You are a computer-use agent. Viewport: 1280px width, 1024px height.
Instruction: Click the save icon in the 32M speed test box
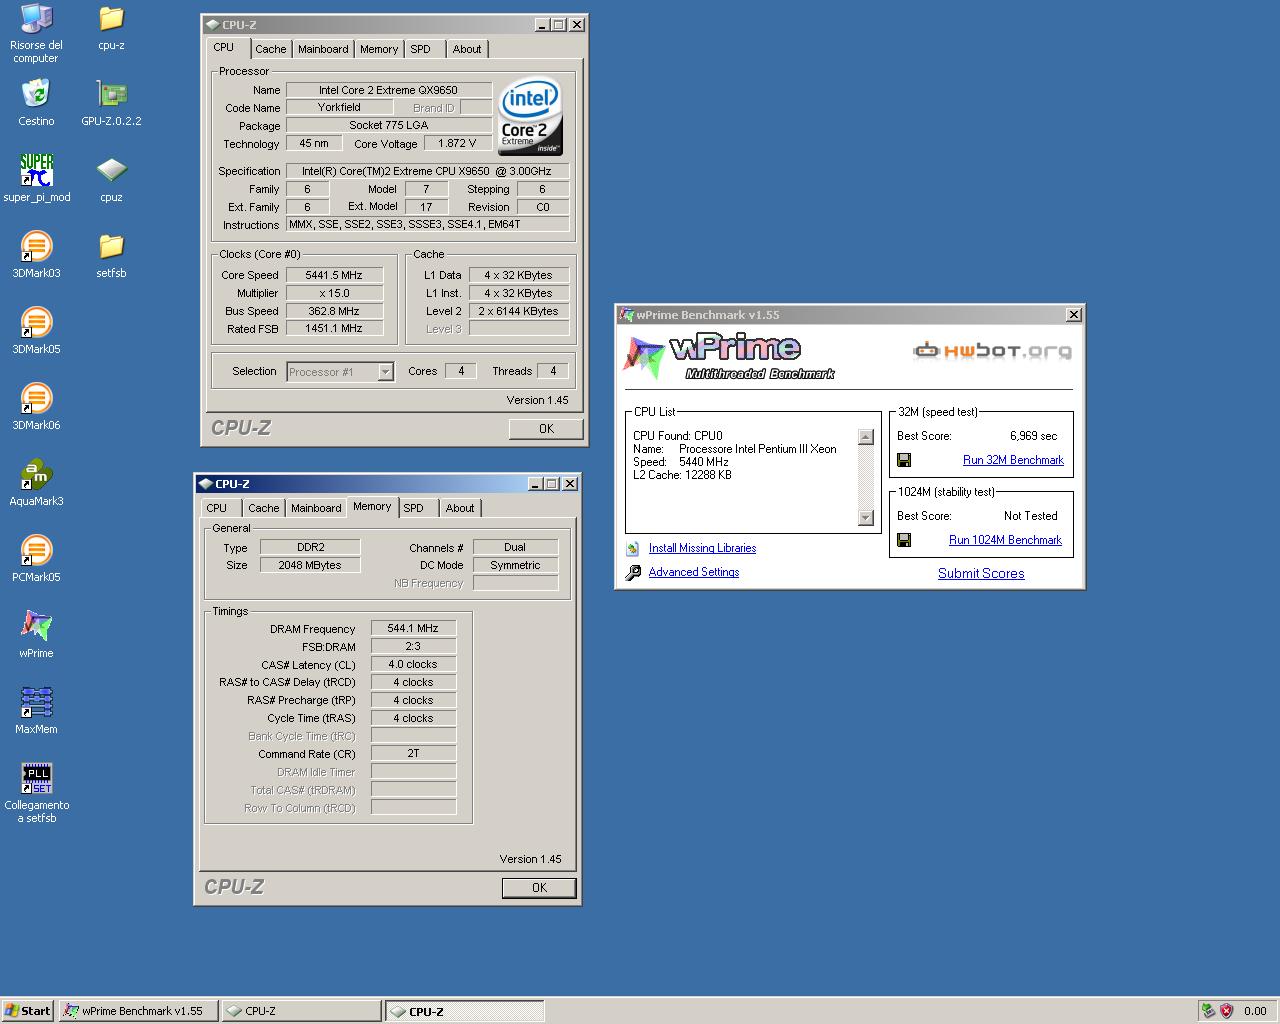pyautogui.click(x=904, y=460)
